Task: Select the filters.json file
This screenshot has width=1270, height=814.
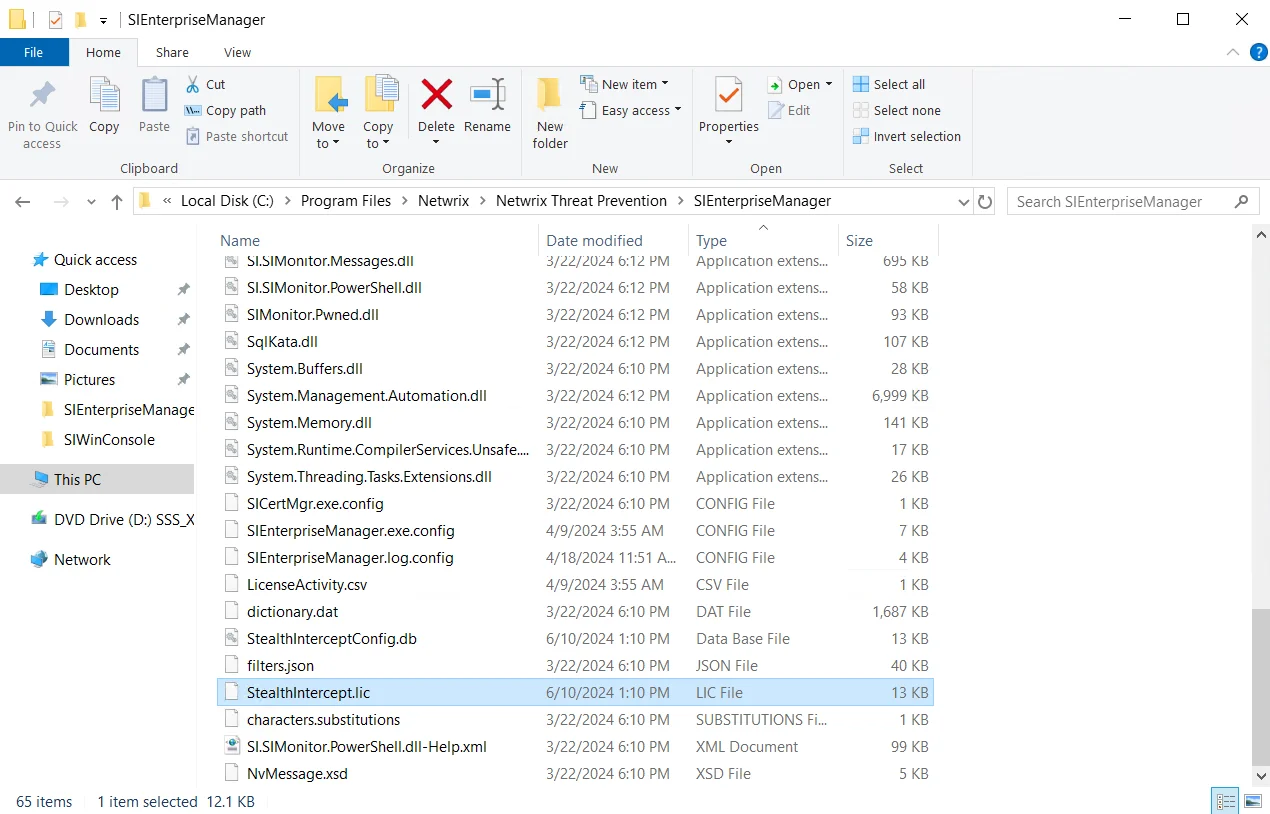Action: point(280,665)
